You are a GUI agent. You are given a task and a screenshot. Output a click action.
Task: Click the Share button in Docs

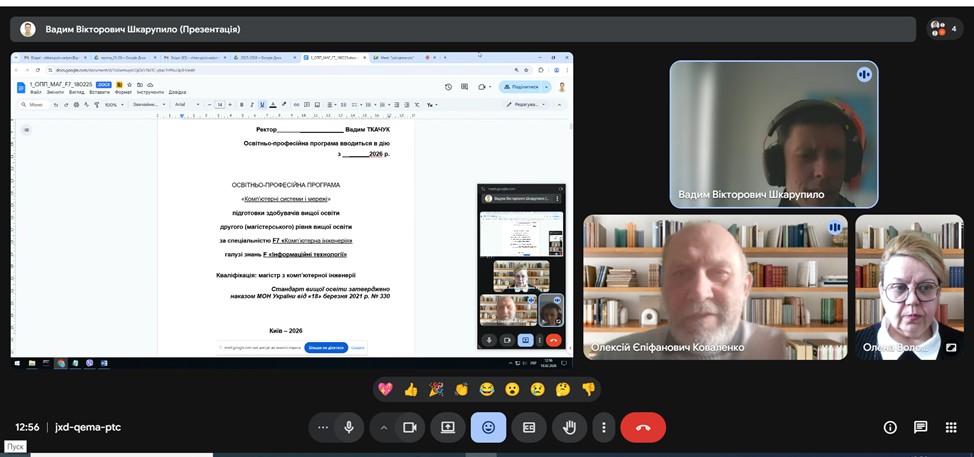(x=521, y=87)
